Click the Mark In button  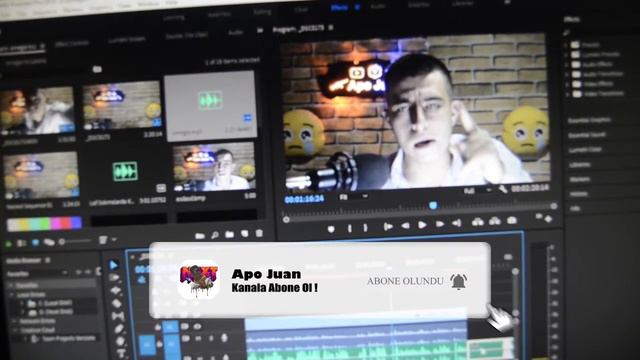pyautogui.click(x=350, y=228)
